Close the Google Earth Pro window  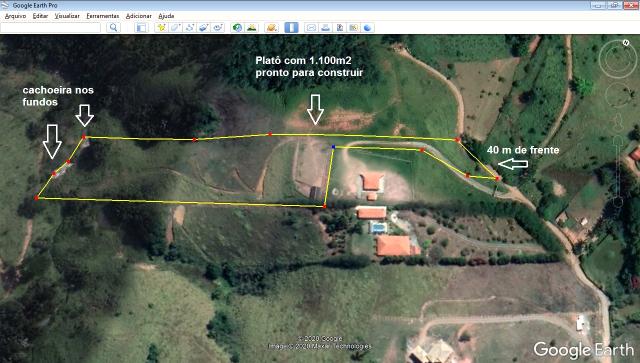point(631,5)
